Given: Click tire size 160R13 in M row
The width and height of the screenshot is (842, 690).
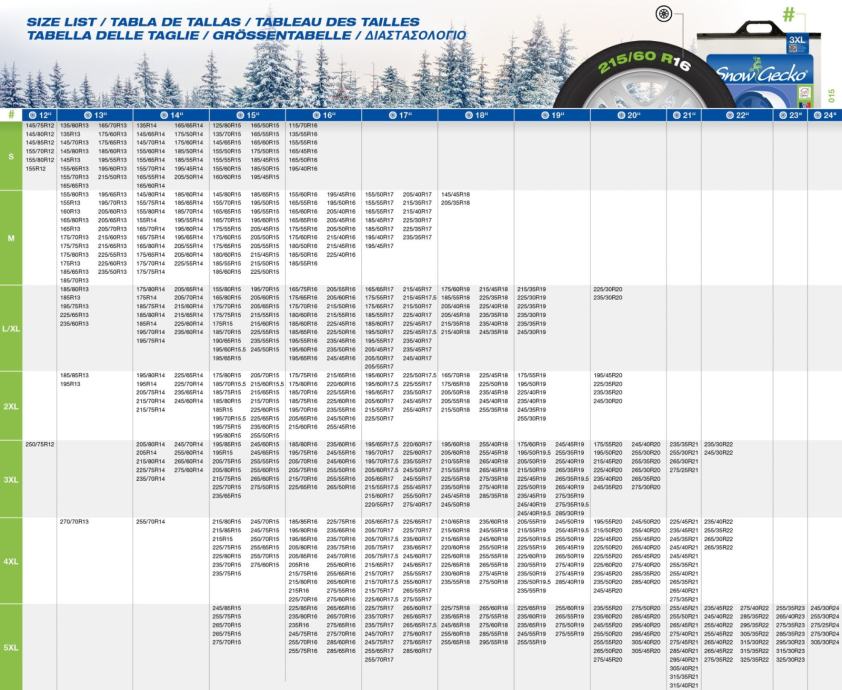Looking at the screenshot, I should pos(70,212).
